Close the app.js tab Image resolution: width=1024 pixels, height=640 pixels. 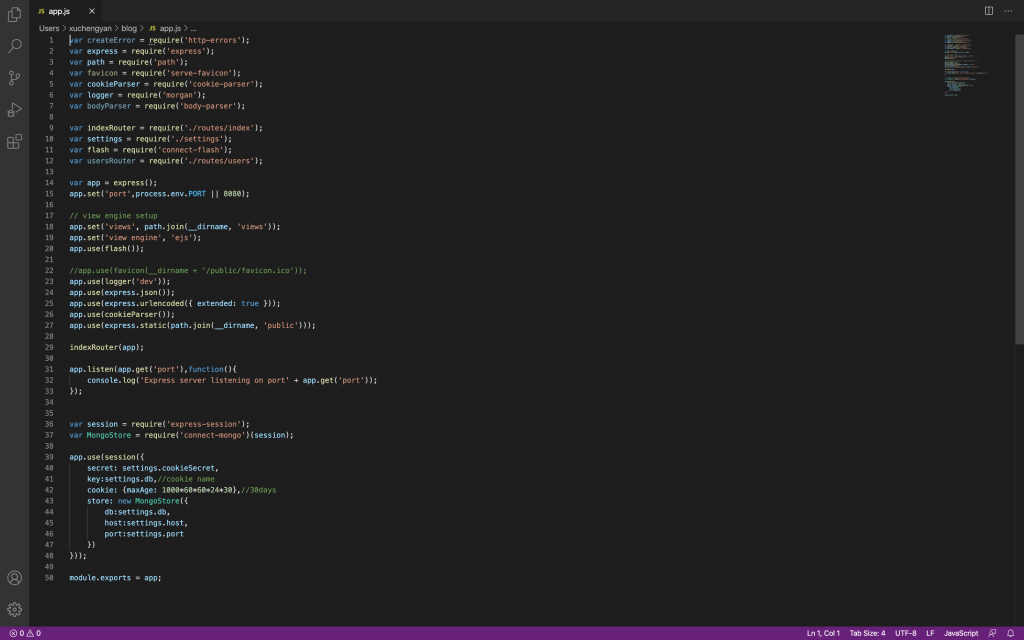coord(91,11)
